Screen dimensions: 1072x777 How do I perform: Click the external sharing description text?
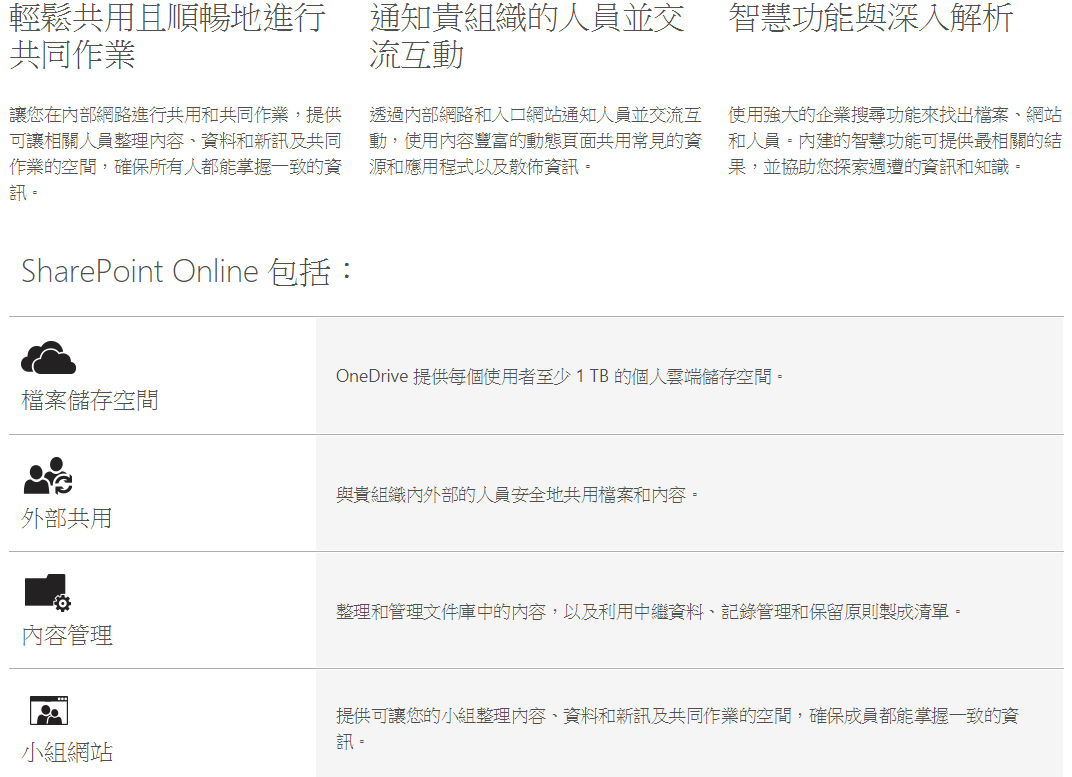[517, 494]
